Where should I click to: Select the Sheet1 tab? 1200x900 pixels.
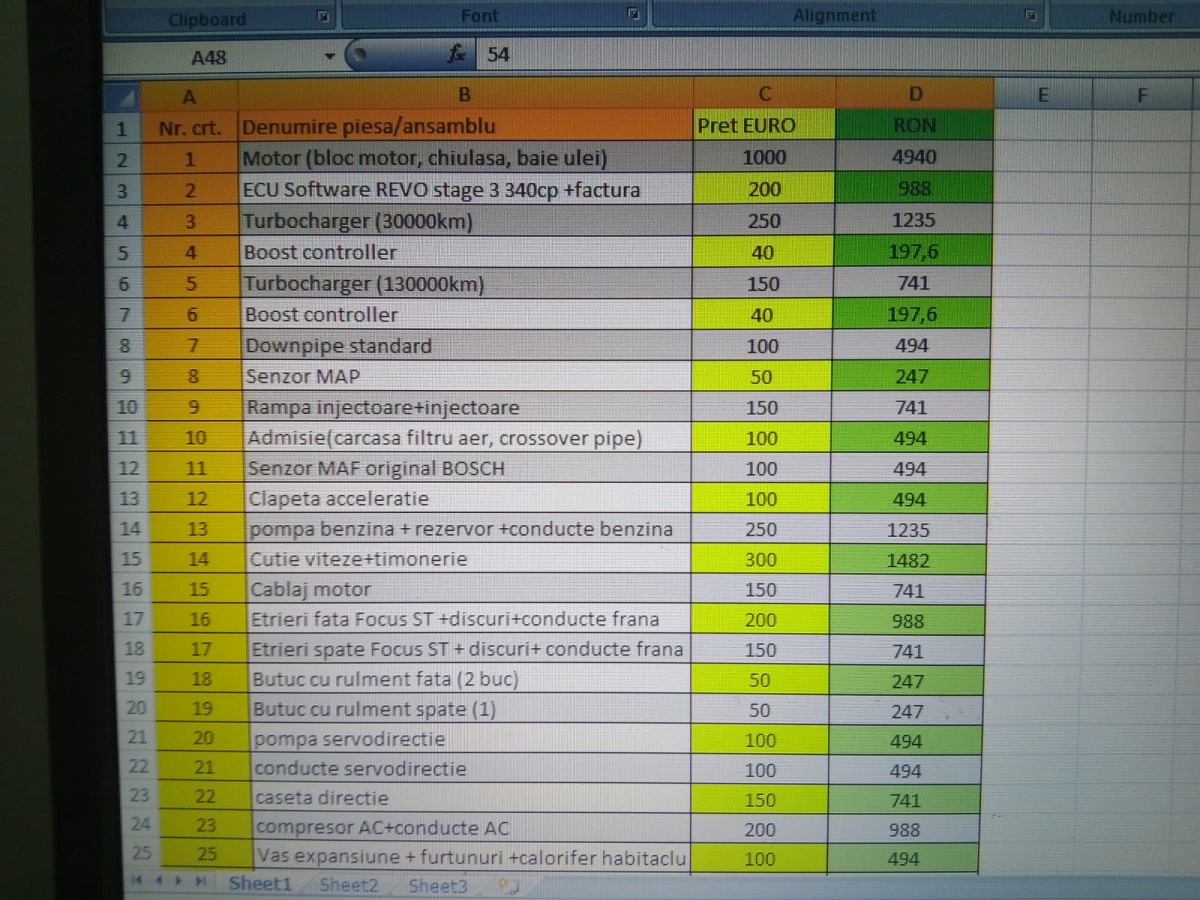point(260,884)
